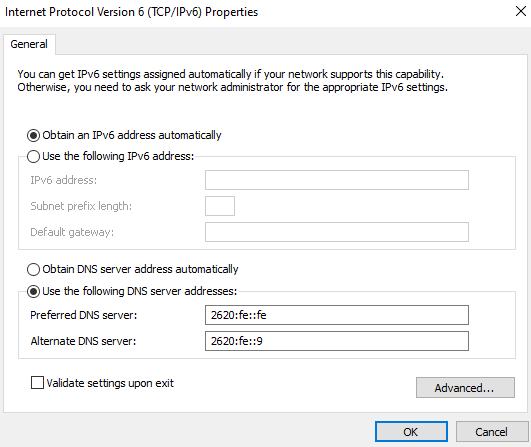This screenshot has width=531, height=447.
Task: Click the Alternate DNS server label
Action: (83, 341)
